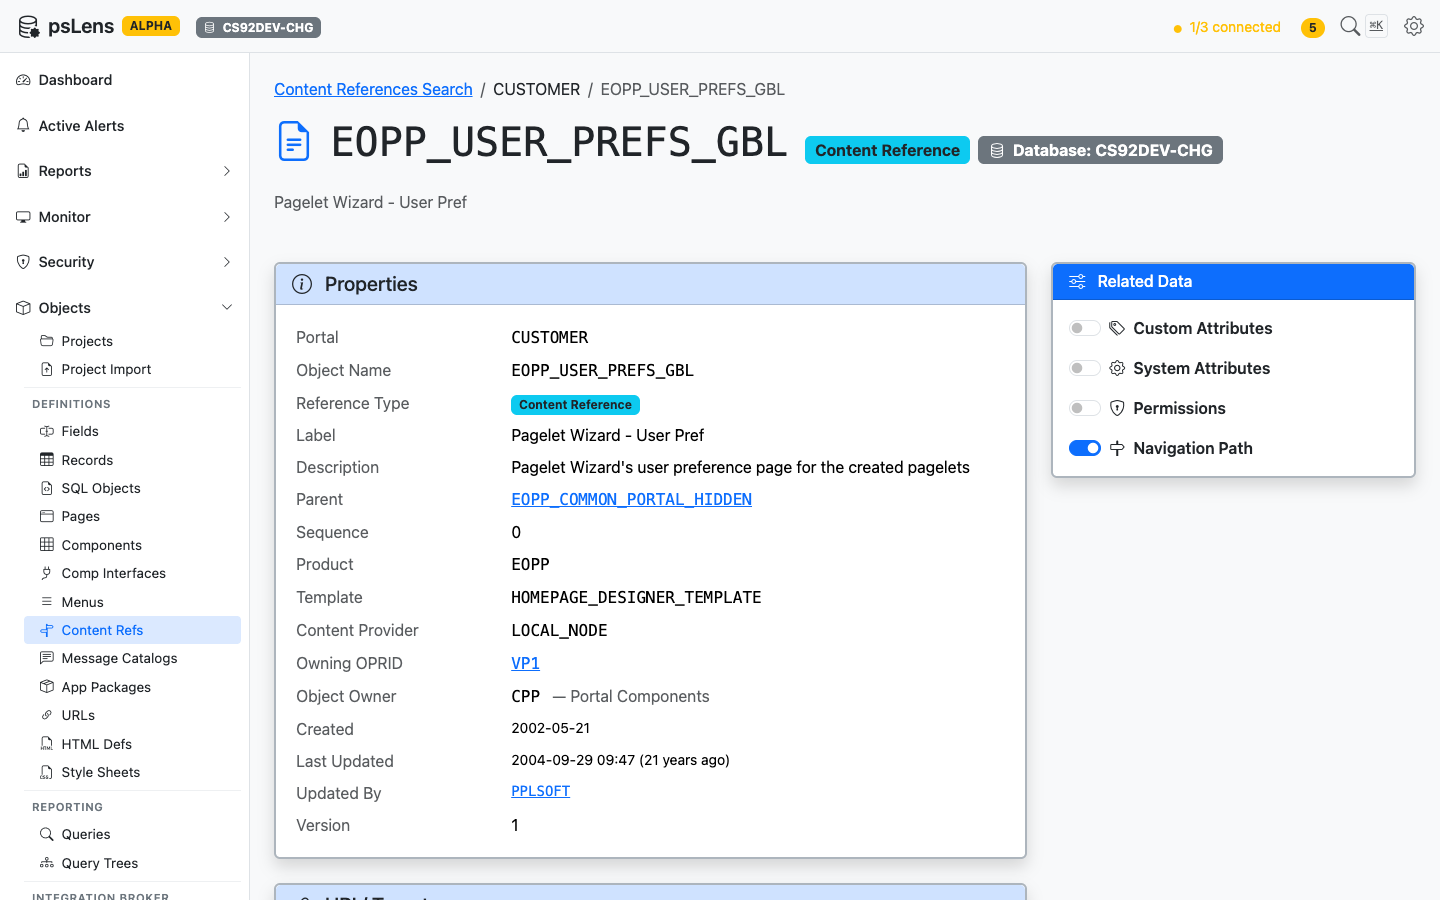The image size is (1440, 900).
Task: Click the Projects folder icon
Action: click(47, 341)
